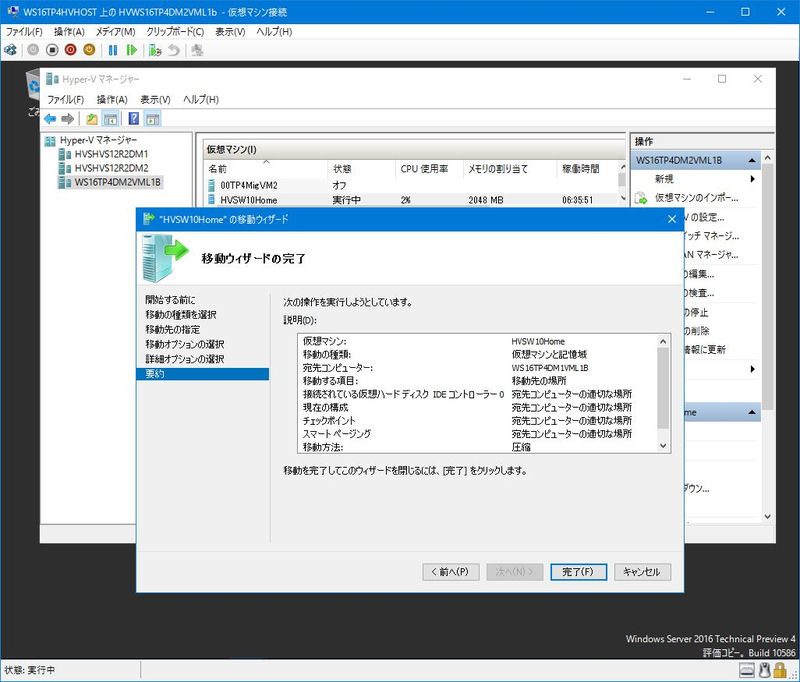This screenshot has width=800, height=682.
Task: Open ファイル(F) menu in the VM connection window
Action: [24, 32]
